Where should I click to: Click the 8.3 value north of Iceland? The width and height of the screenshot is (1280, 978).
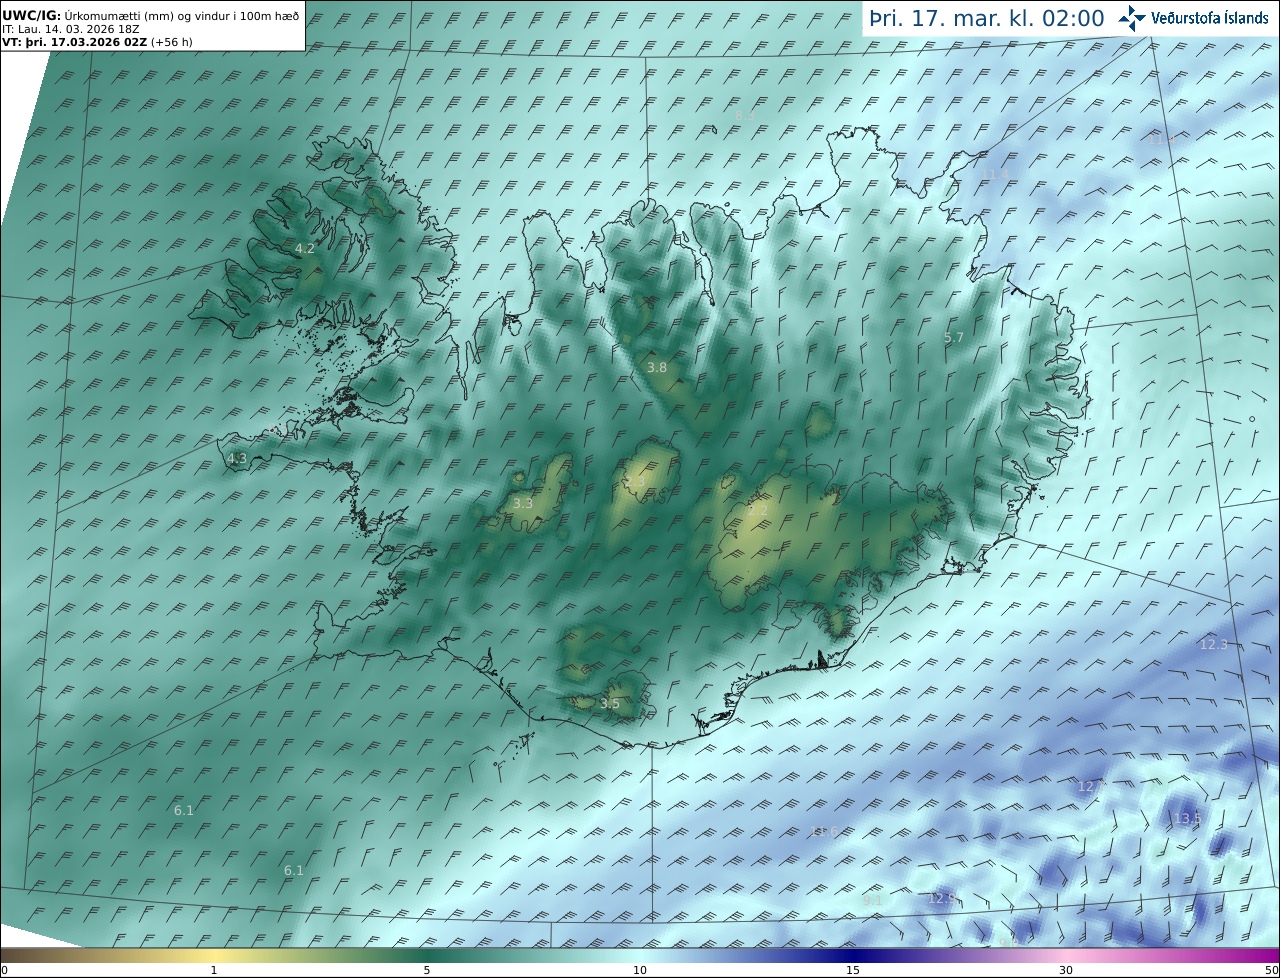click(745, 116)
